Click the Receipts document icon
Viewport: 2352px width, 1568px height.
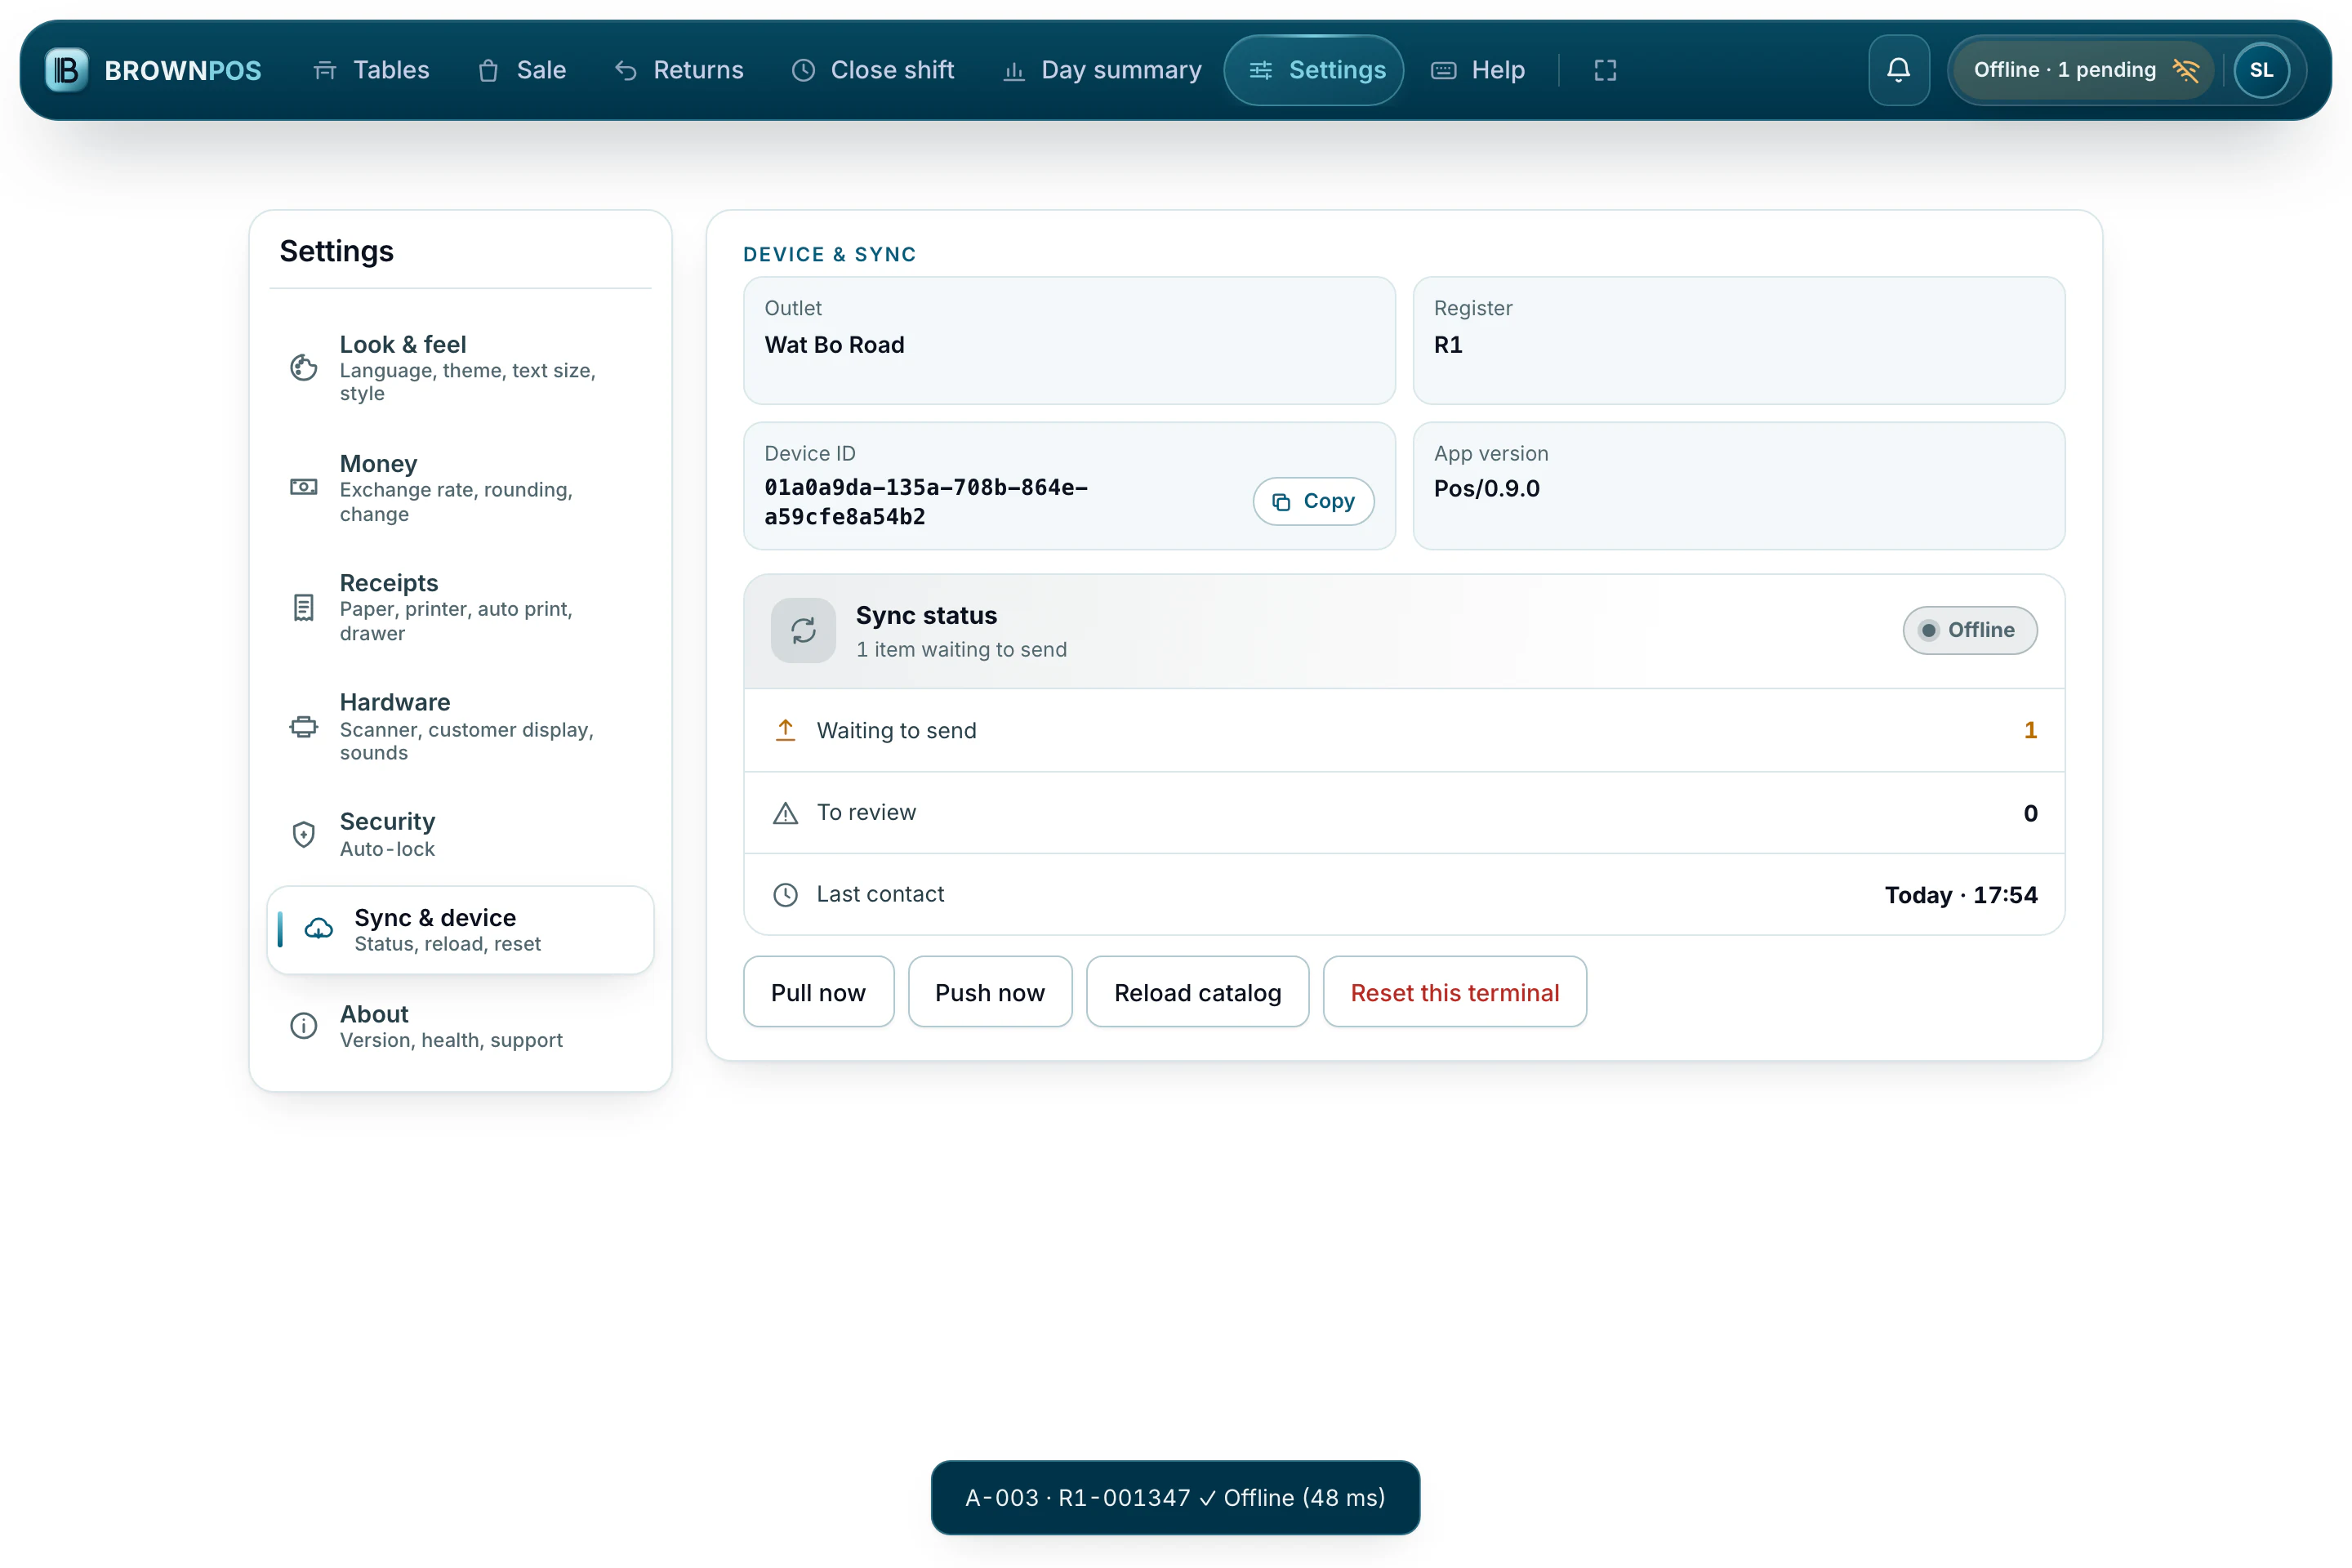point(304,607)
